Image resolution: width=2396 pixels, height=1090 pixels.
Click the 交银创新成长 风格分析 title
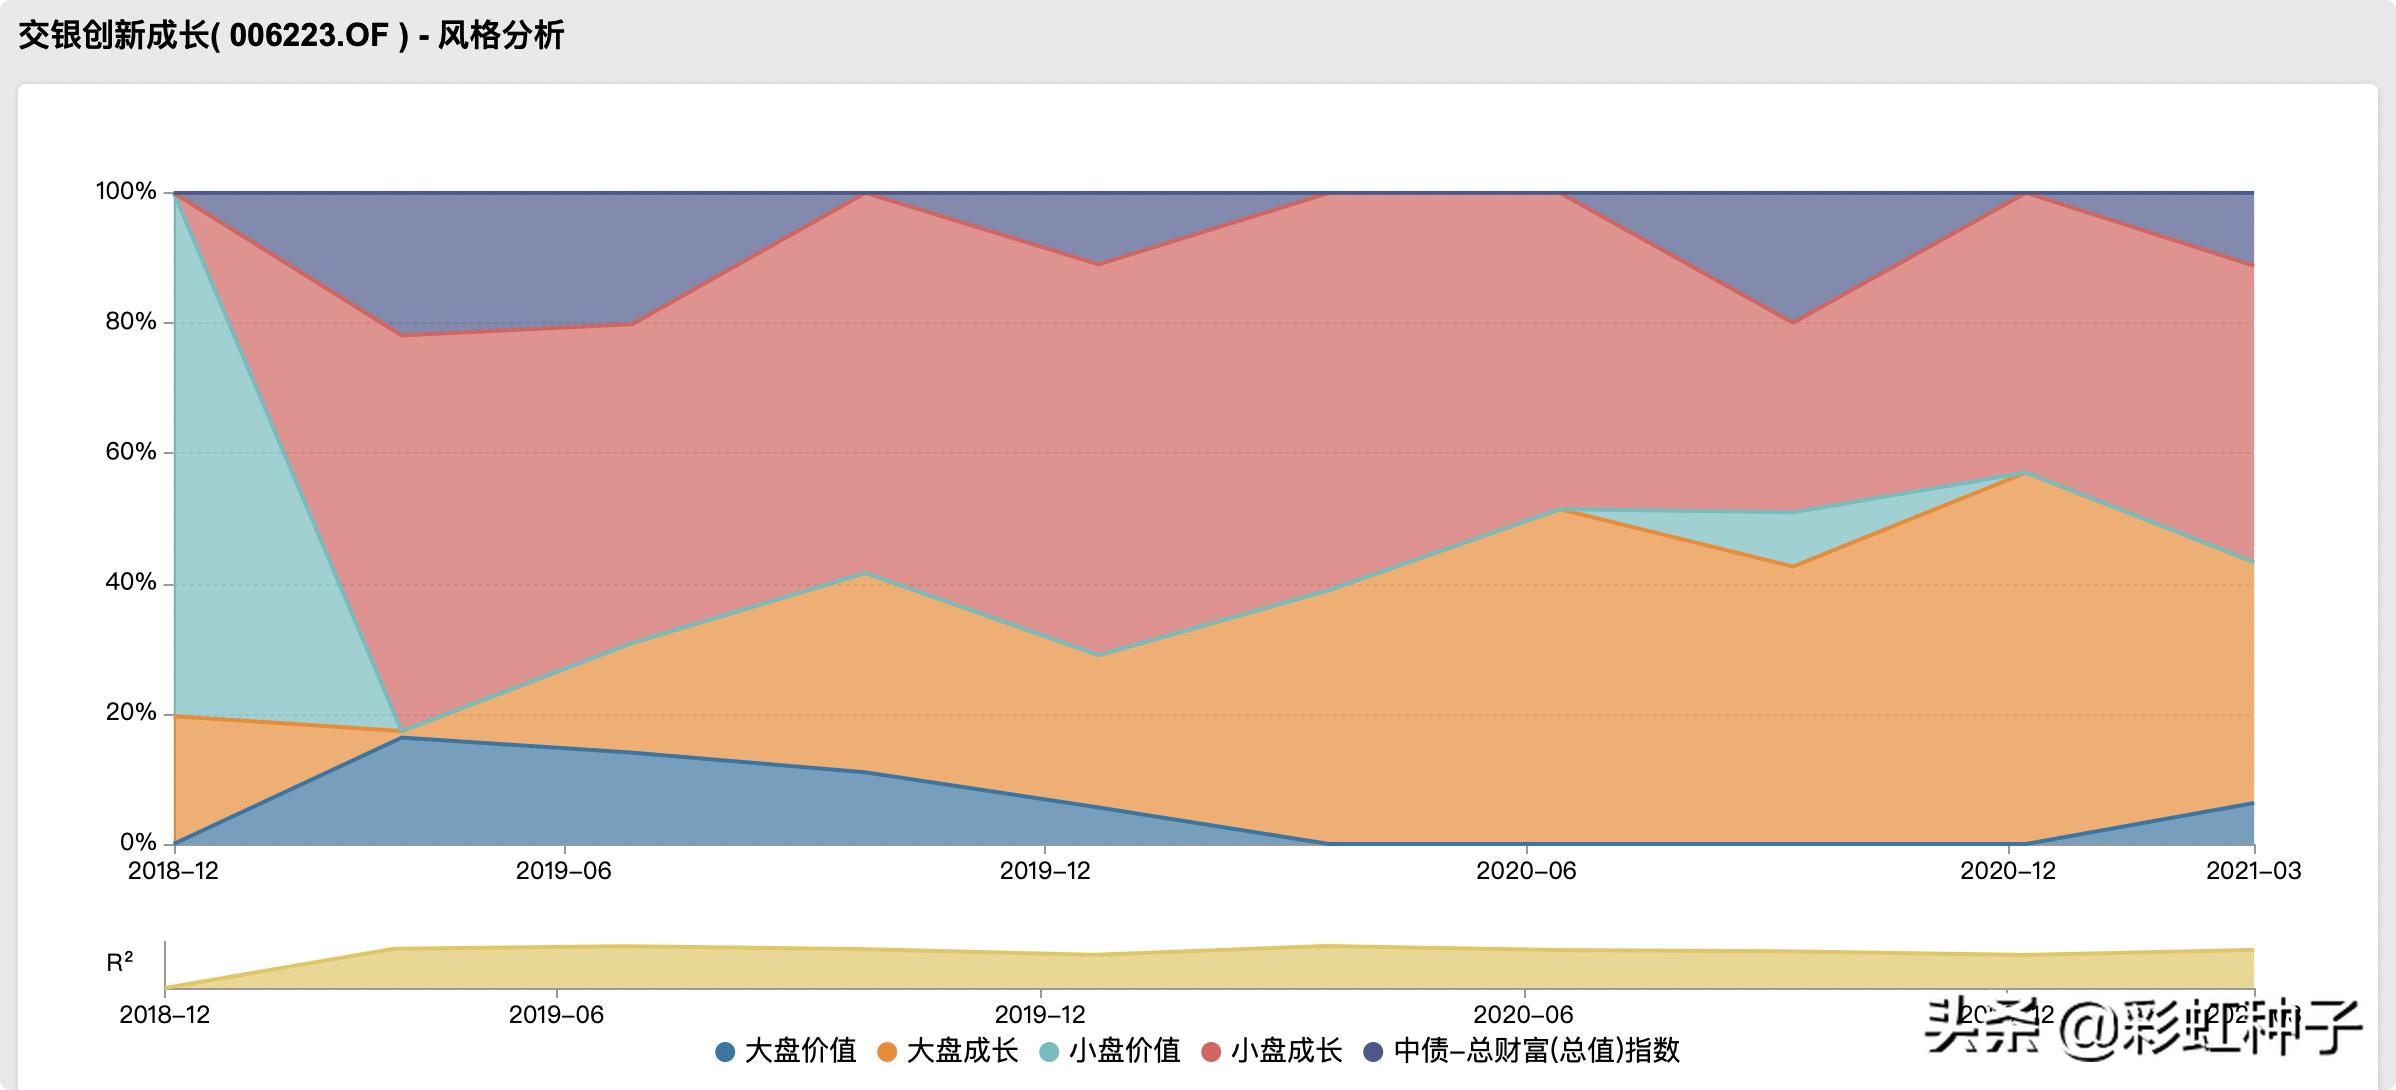tap(291, 36)
